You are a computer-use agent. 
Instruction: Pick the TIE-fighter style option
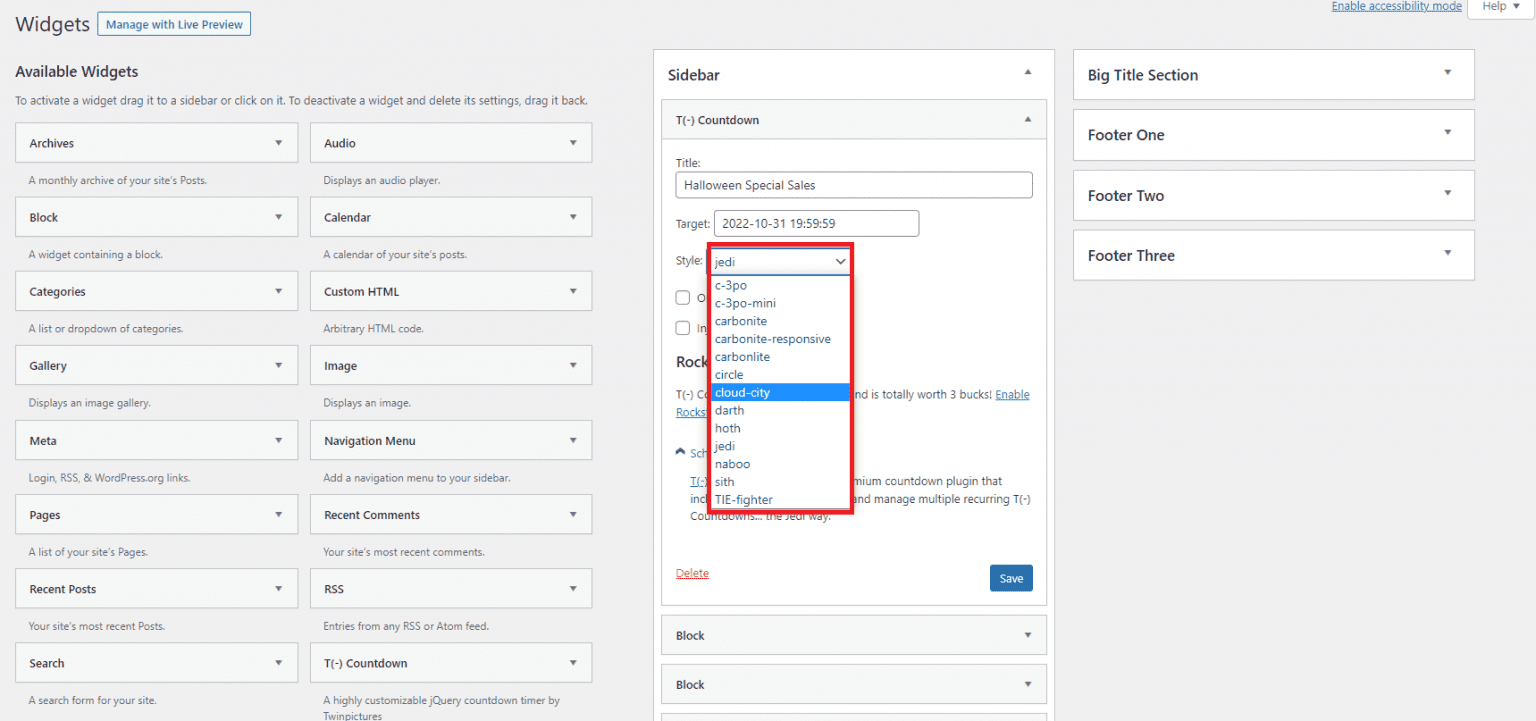[743, 499]
